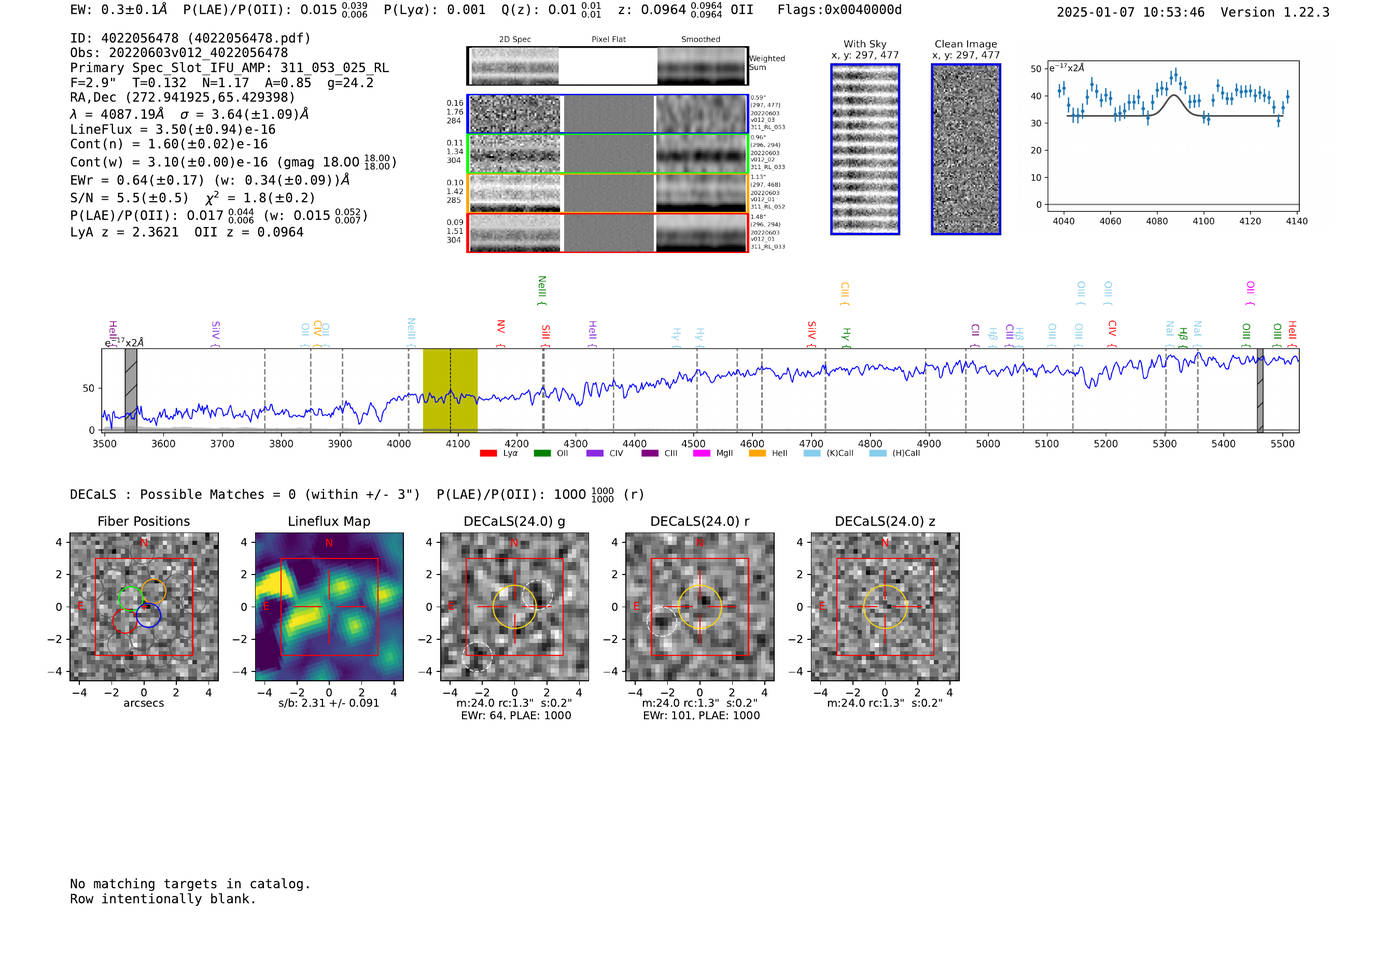Click the red fiber circle in Fiber Positions

125,621
